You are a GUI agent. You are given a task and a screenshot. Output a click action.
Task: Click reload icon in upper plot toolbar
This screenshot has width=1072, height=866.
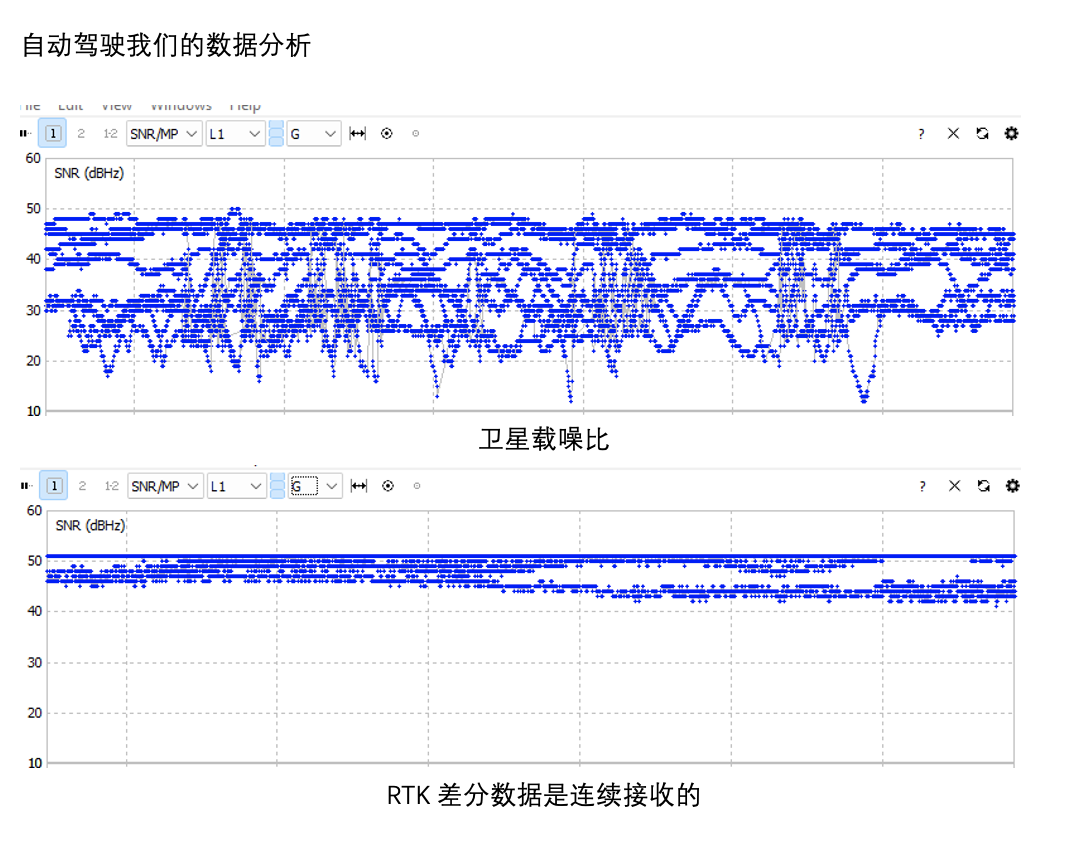[982, 134]
